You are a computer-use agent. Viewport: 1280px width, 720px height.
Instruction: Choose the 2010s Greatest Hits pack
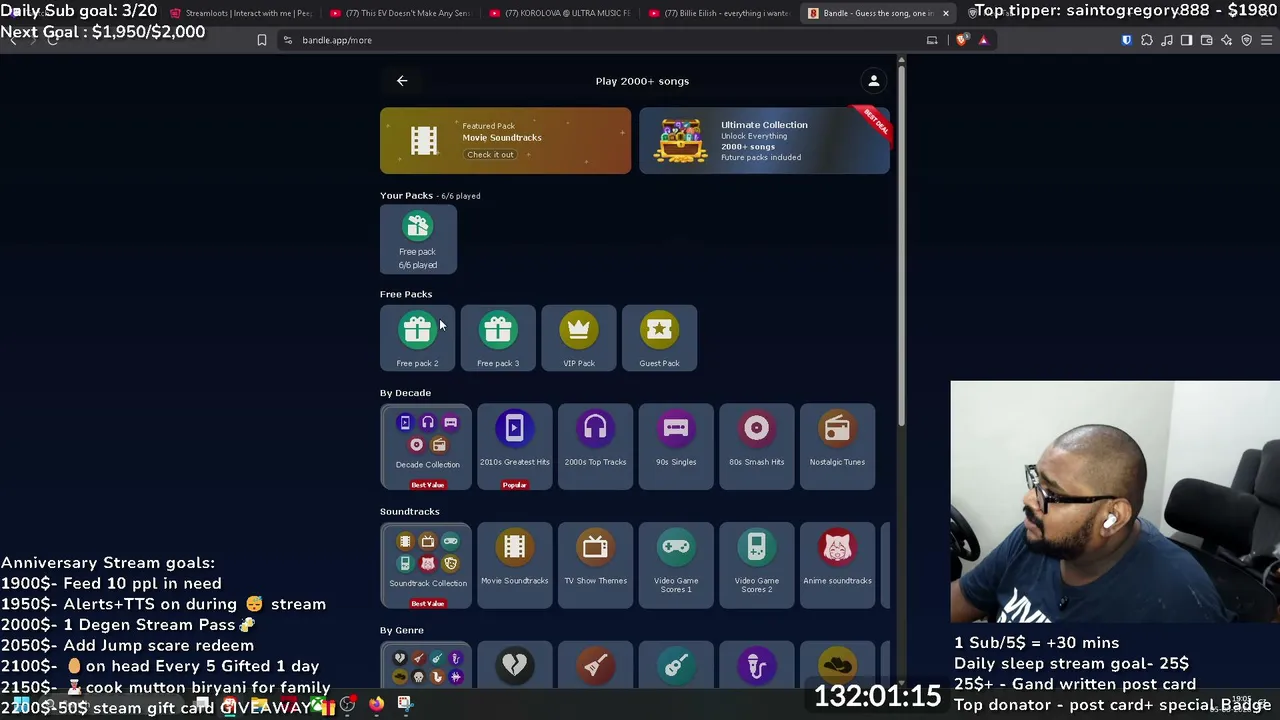click(514, 446)
